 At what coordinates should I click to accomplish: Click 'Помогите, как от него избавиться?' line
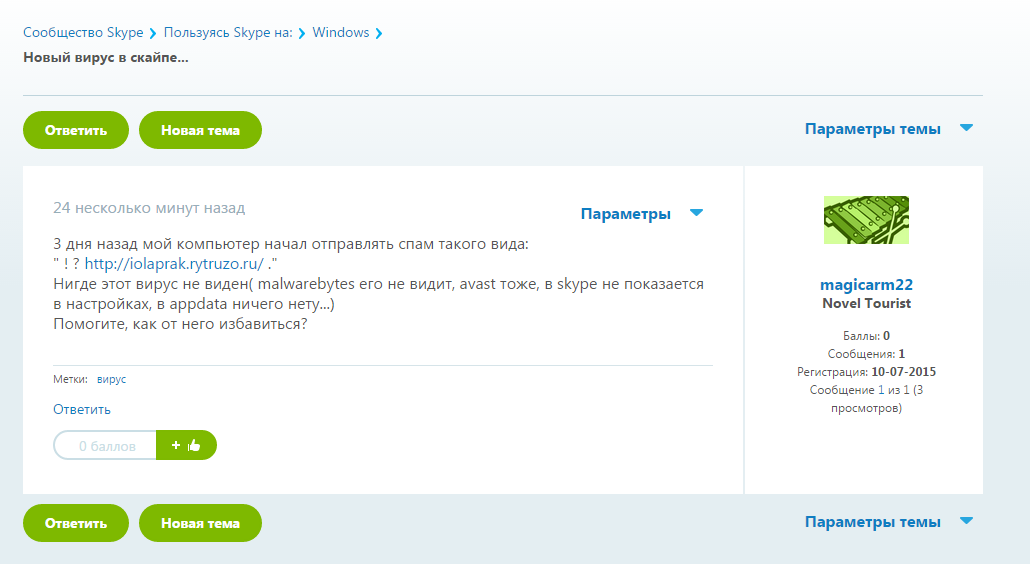click(180, 324)
